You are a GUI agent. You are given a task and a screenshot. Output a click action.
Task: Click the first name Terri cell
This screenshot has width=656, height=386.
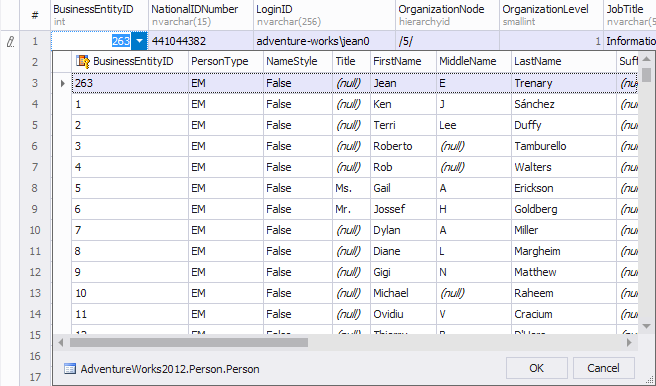(x=403, y=125)
